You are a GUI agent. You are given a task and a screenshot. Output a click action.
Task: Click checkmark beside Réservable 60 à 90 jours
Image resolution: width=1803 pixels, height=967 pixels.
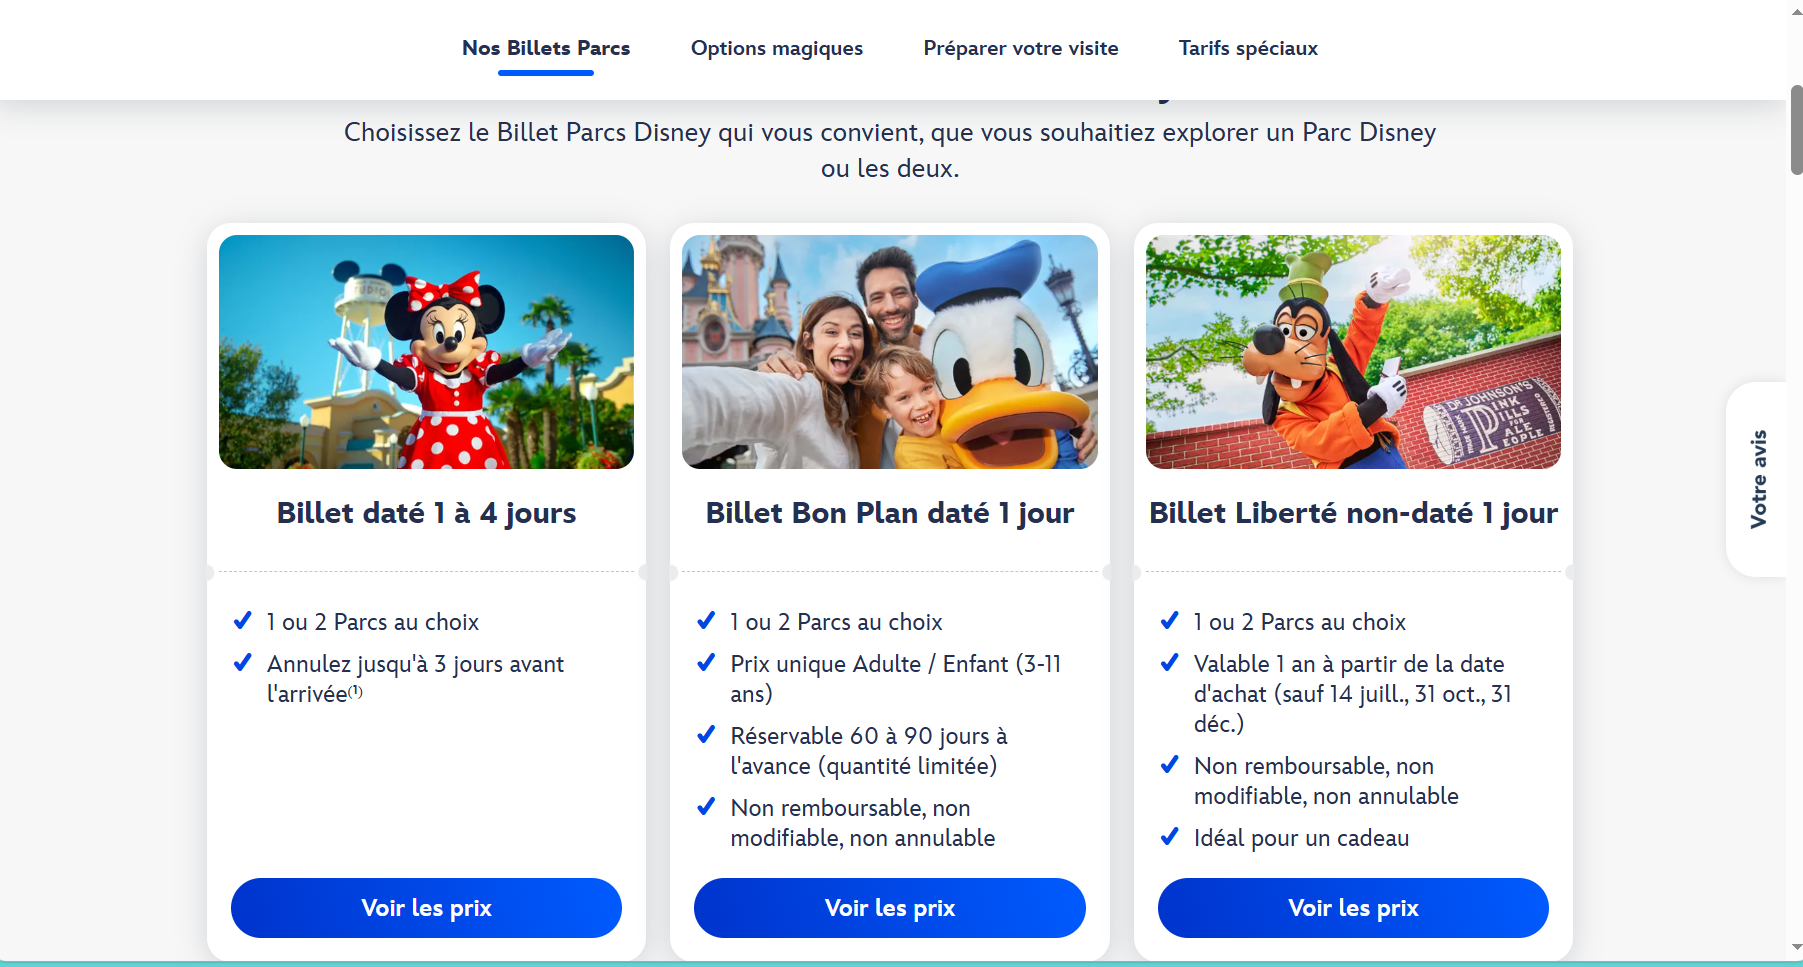tap(706, 735)
